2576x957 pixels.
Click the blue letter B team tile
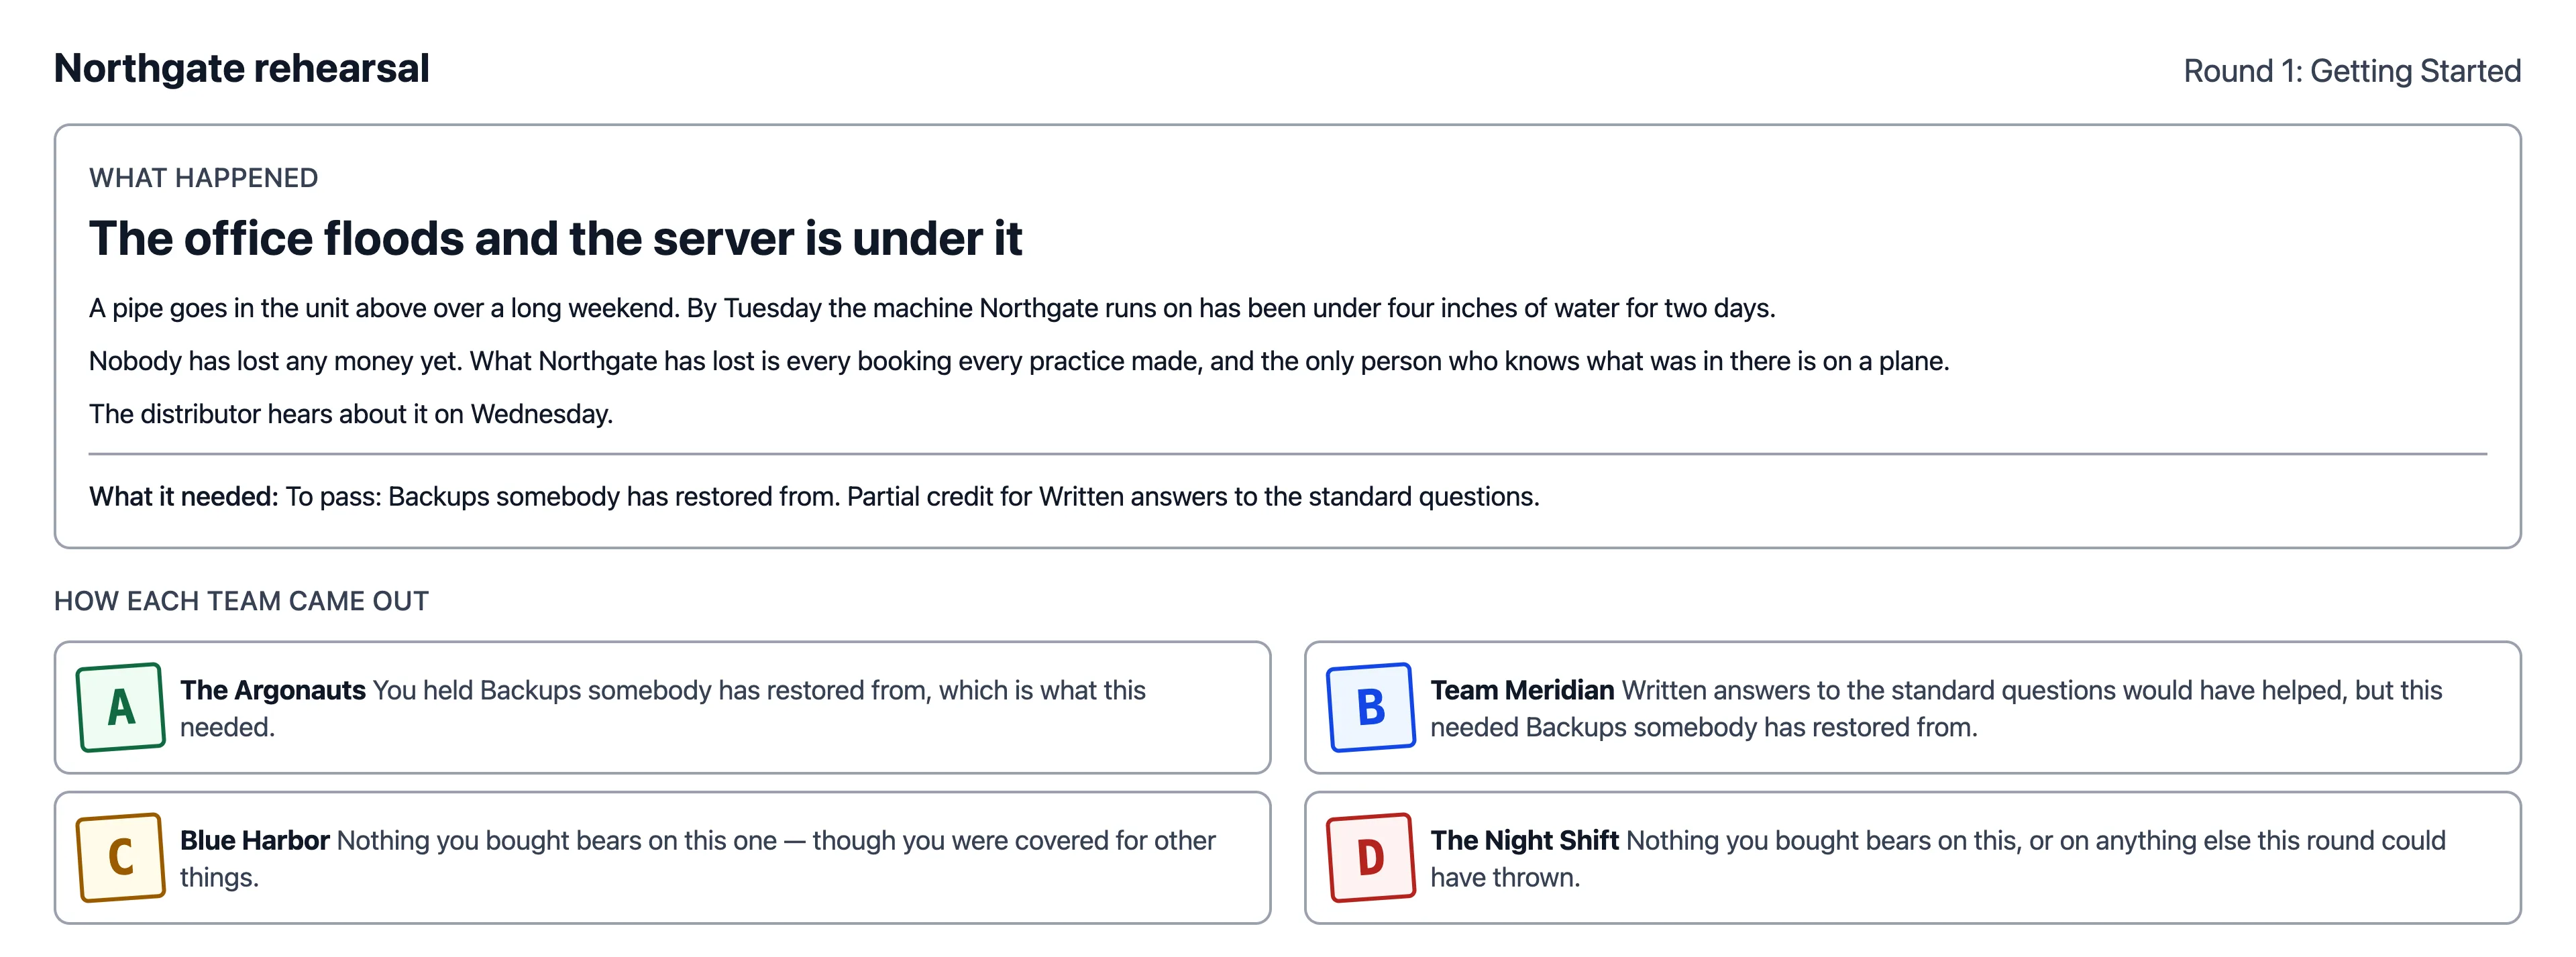[1371, 707]
